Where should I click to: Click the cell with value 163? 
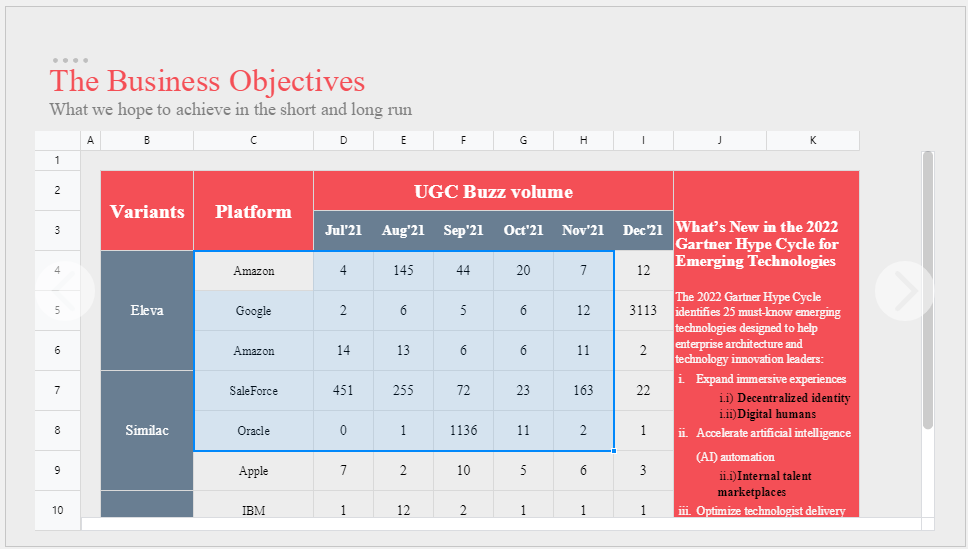click(583, 390)
